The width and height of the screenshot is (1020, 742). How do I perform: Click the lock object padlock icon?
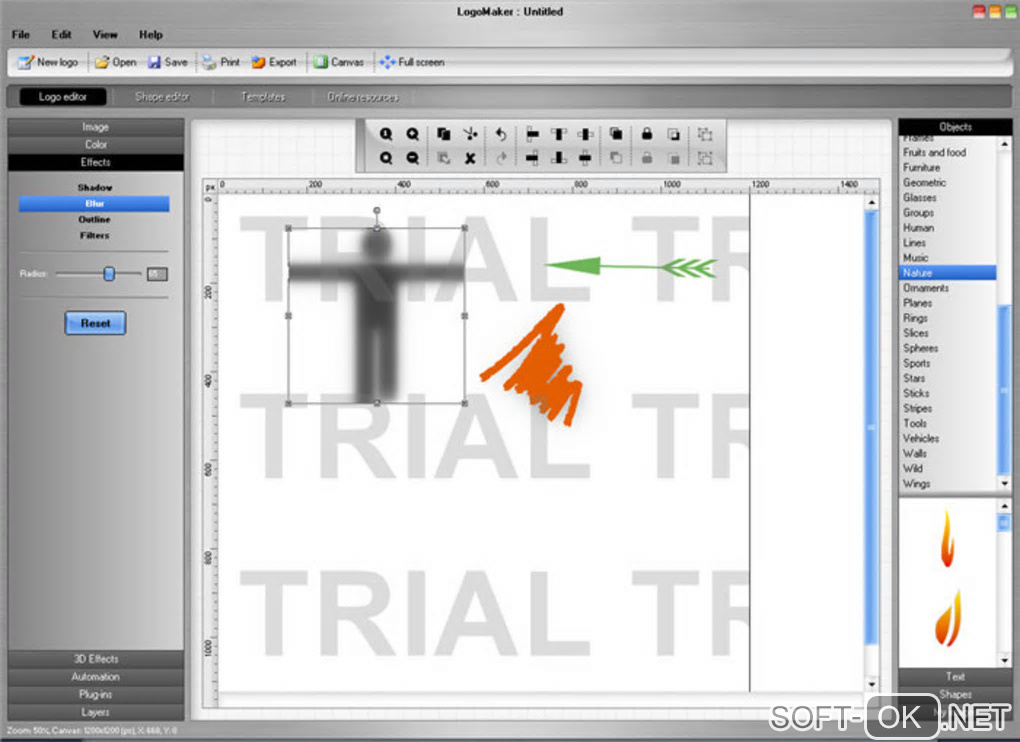pos(647,134)
